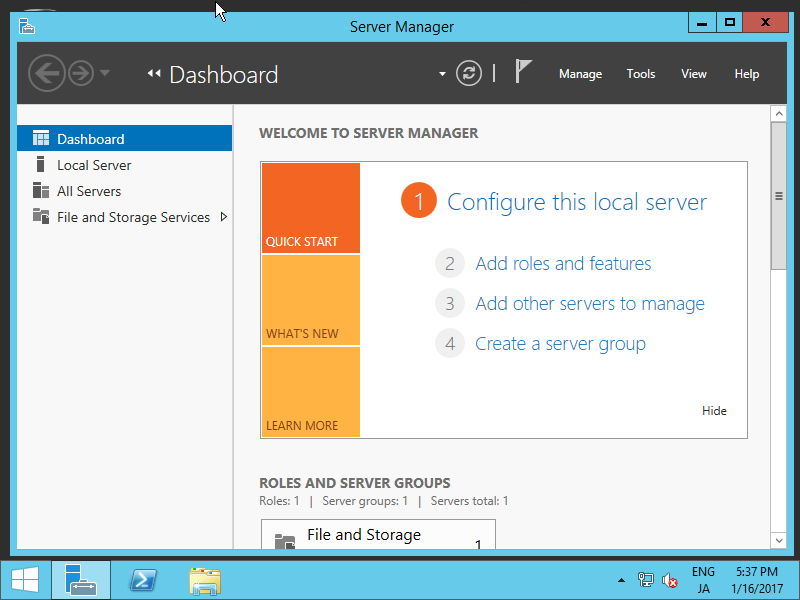Click Configure this local server
Image resolution: width=800 pixels, height=600 pixels.
coord(577,202)
